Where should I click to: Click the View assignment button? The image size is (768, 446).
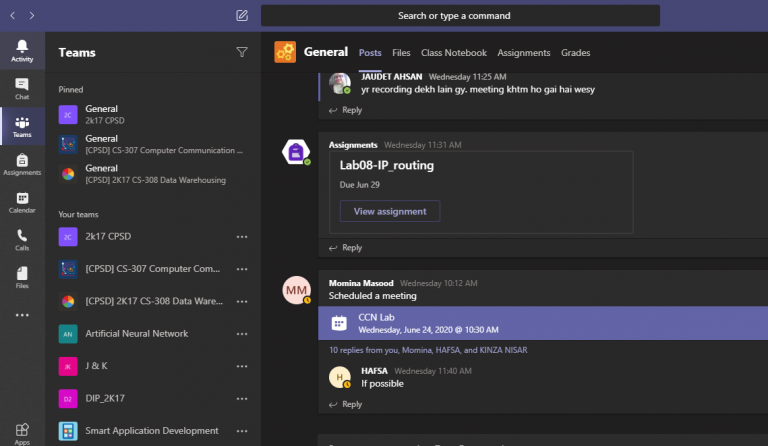[x=390, y=211]
